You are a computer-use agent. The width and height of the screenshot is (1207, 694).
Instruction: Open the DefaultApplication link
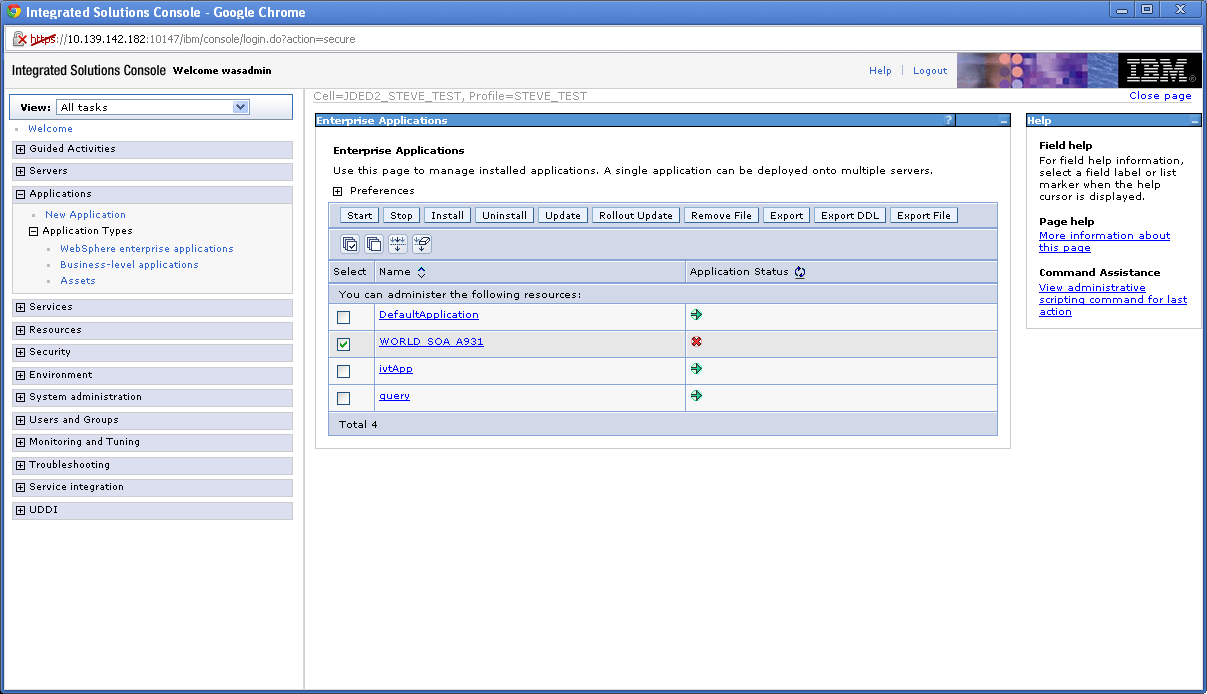coord(429,315)
